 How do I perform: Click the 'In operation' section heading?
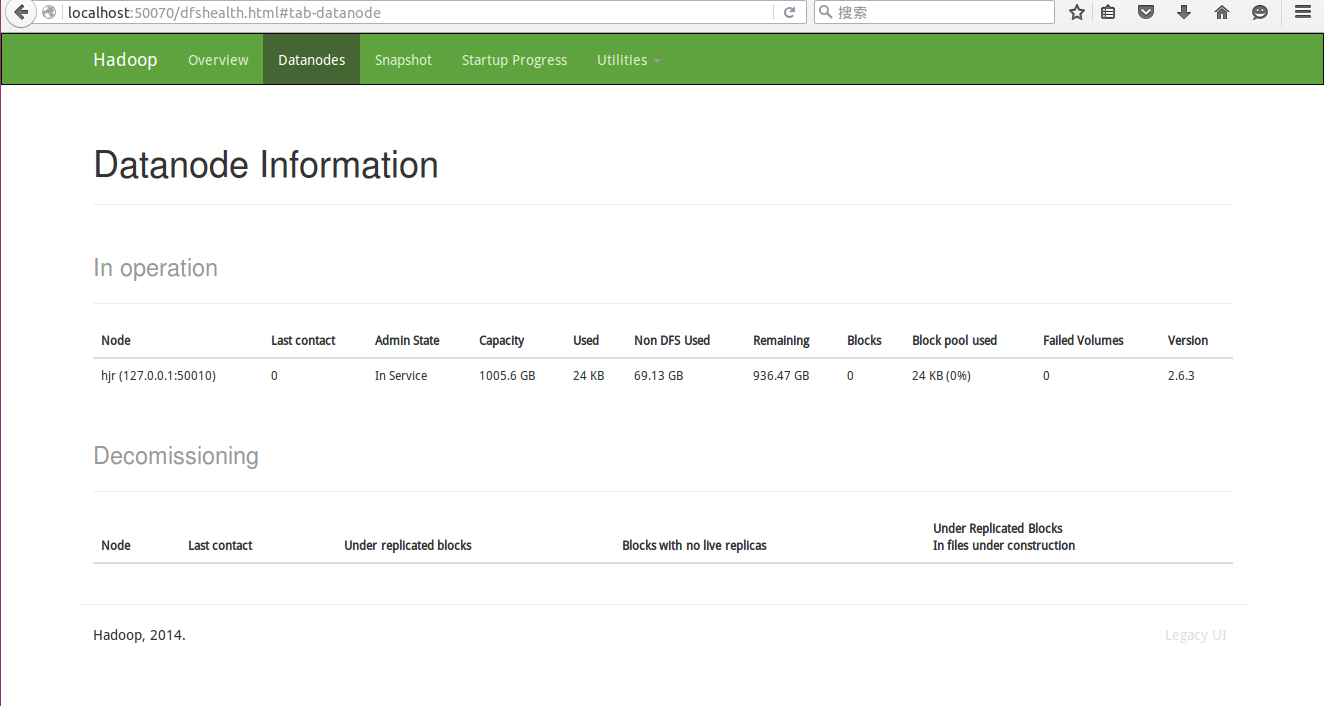(155, 268)
